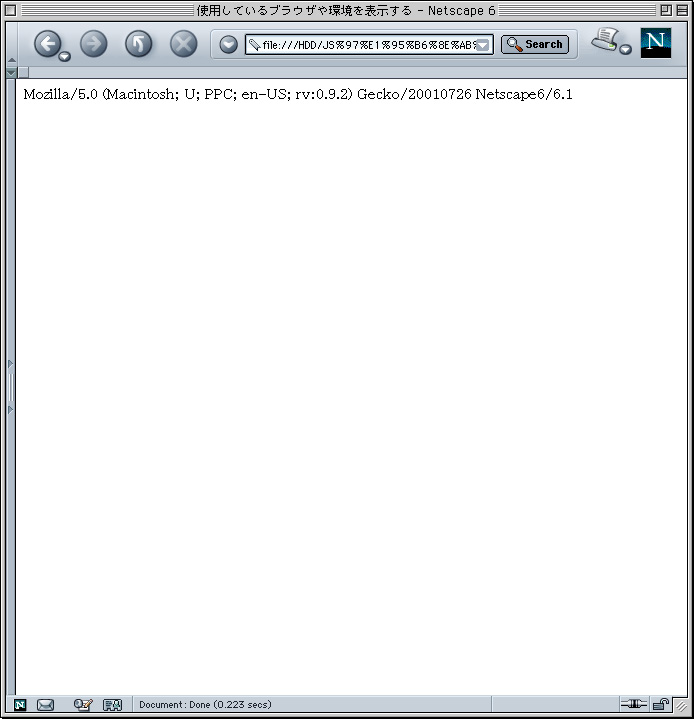694x719 pixels.
Task: Collapse the navigation toolbar grippy
Action: click(12, 44)
